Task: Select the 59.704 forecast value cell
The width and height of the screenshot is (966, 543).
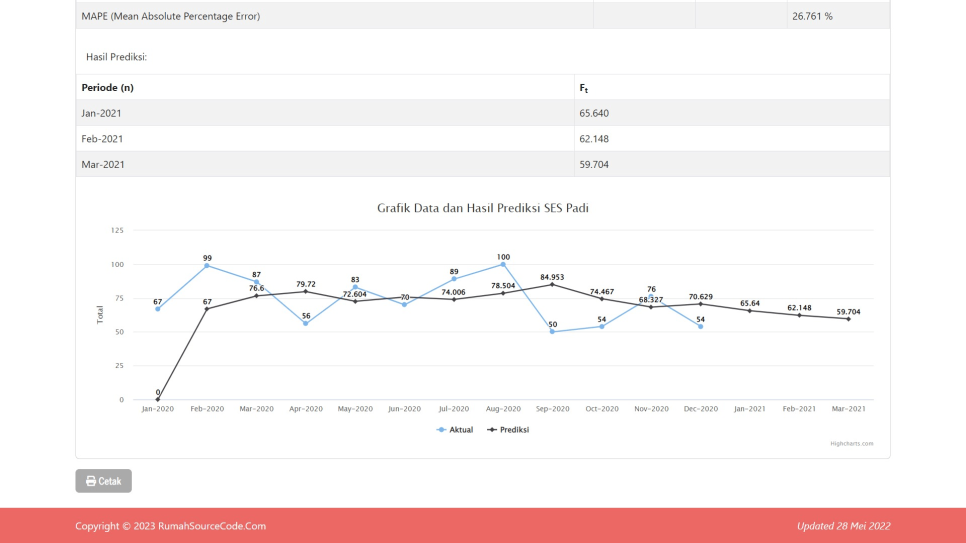Action: (x=731, y=164)
